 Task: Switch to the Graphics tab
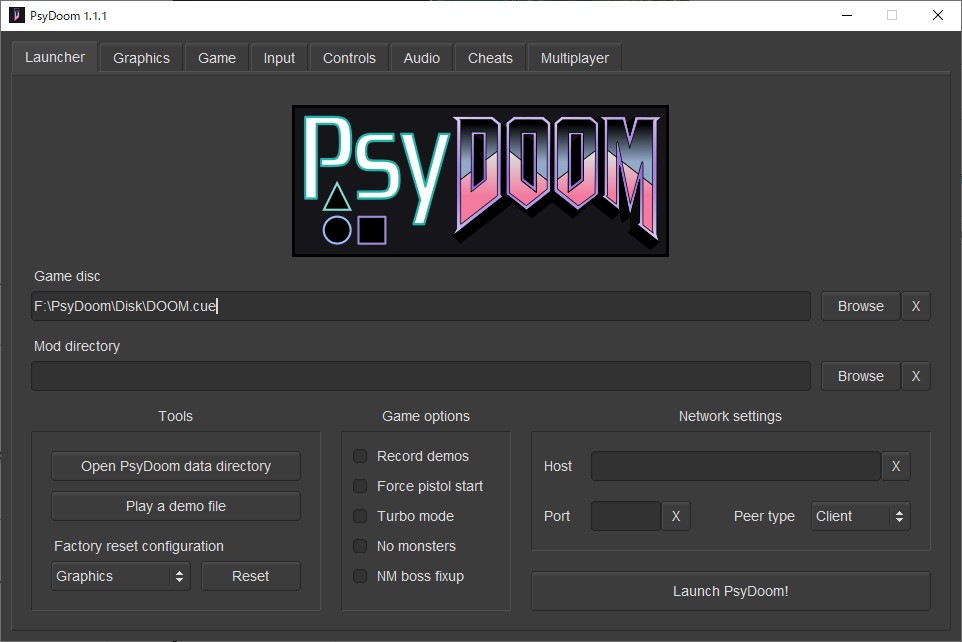(x=141, y=58)
